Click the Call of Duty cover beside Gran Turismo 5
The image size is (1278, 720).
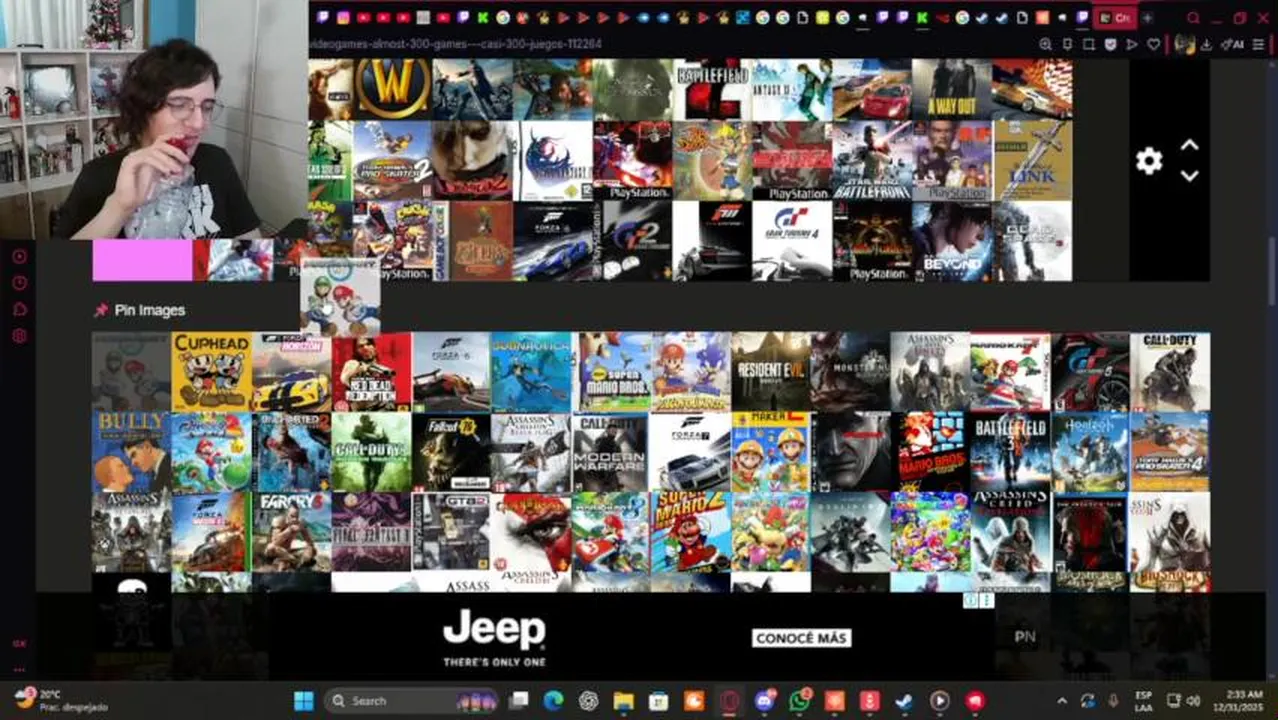pos(1170,372)
